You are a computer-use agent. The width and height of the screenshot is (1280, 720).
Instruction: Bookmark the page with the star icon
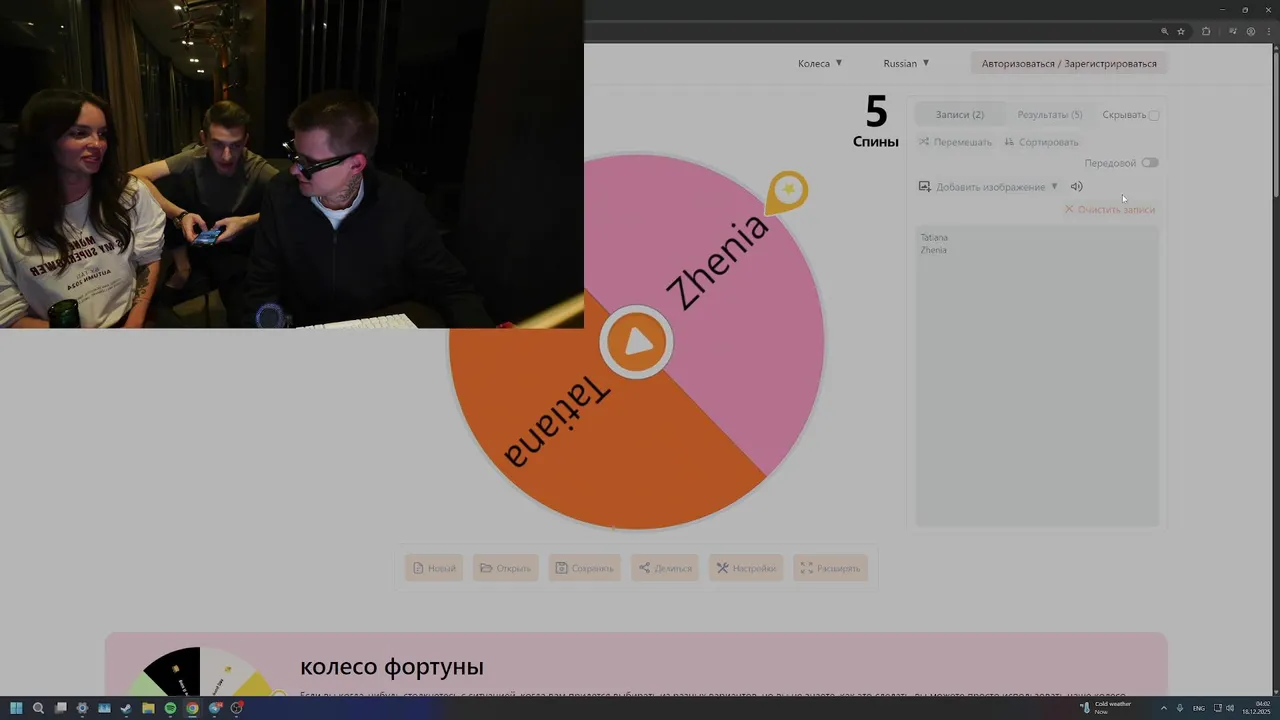(1181, 32)
